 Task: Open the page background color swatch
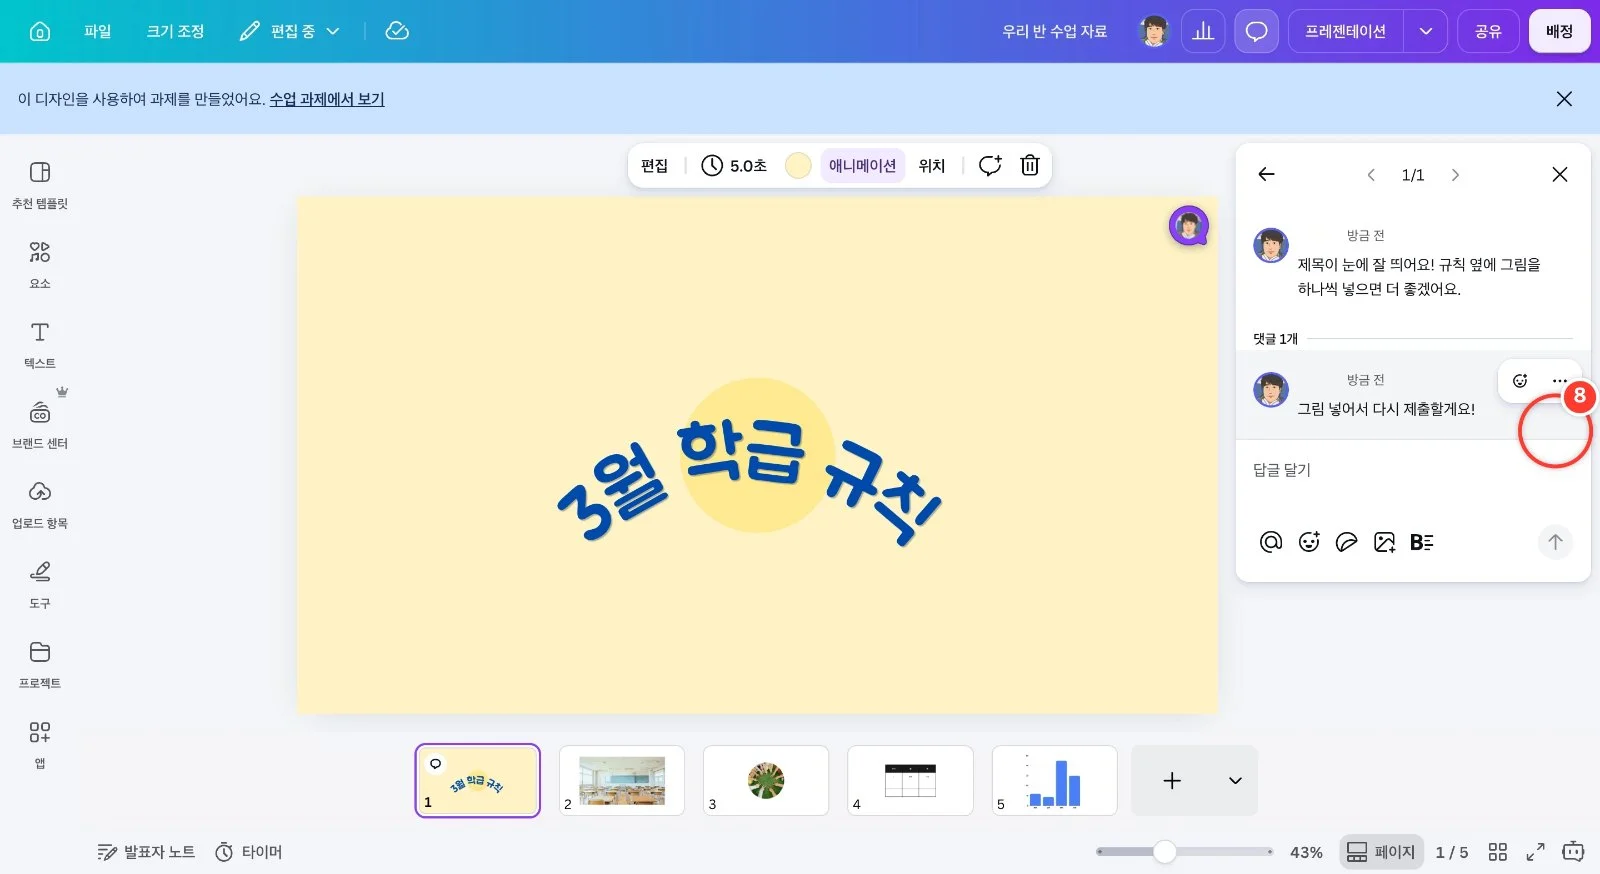798,165
